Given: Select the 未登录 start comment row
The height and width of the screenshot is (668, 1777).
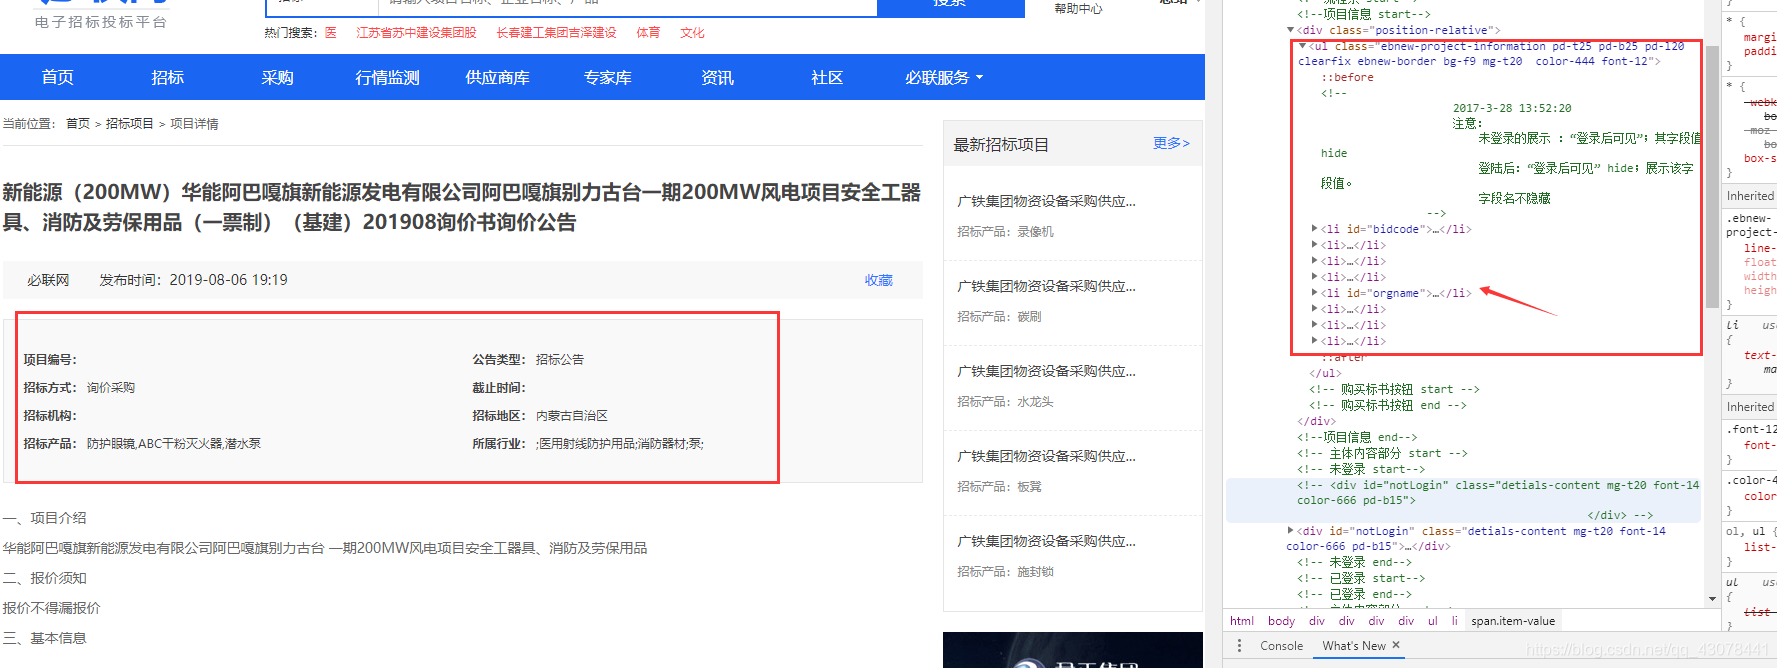Looking at the screenshot, I should (1361, 469).
